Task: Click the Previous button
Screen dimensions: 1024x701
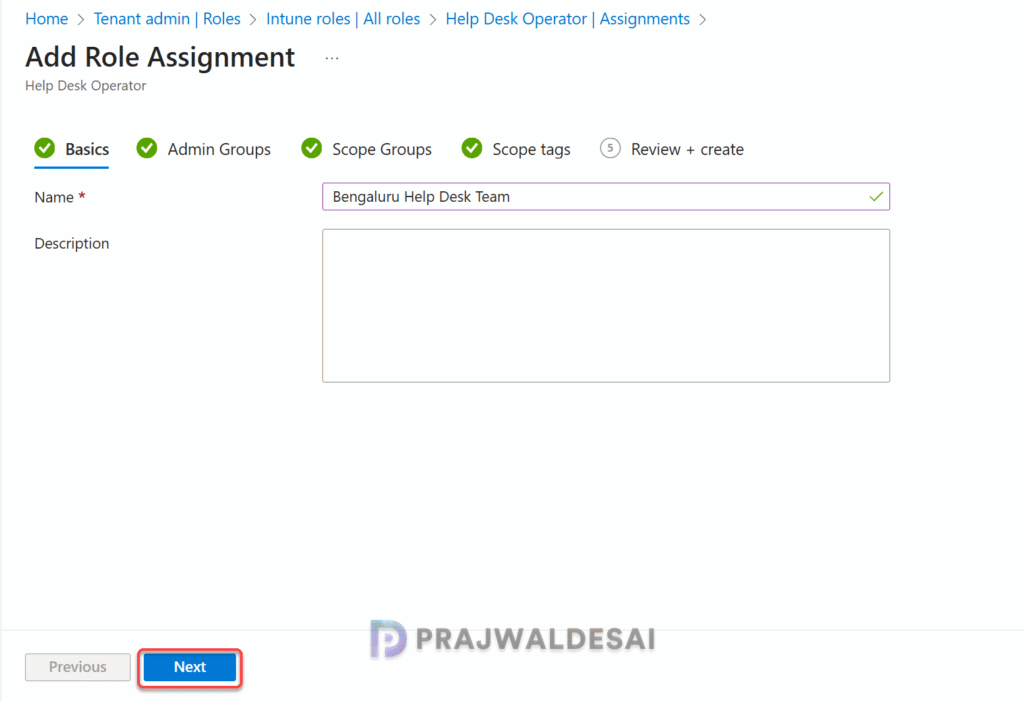Action: [78, 667]
